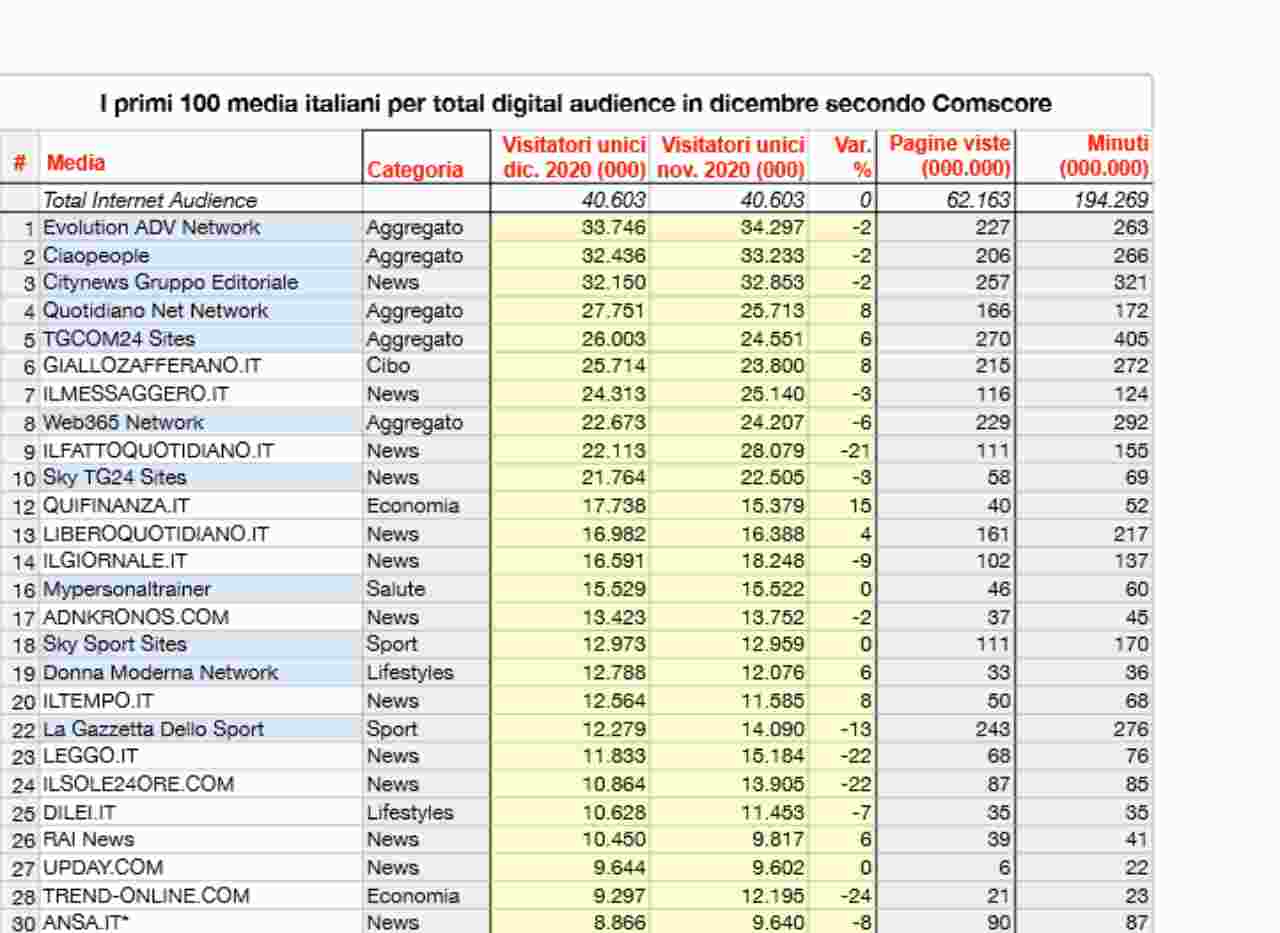Select the Total Internet Audience row label
The height and width of the screenshot is (933, 1280).
pos(150,200)
